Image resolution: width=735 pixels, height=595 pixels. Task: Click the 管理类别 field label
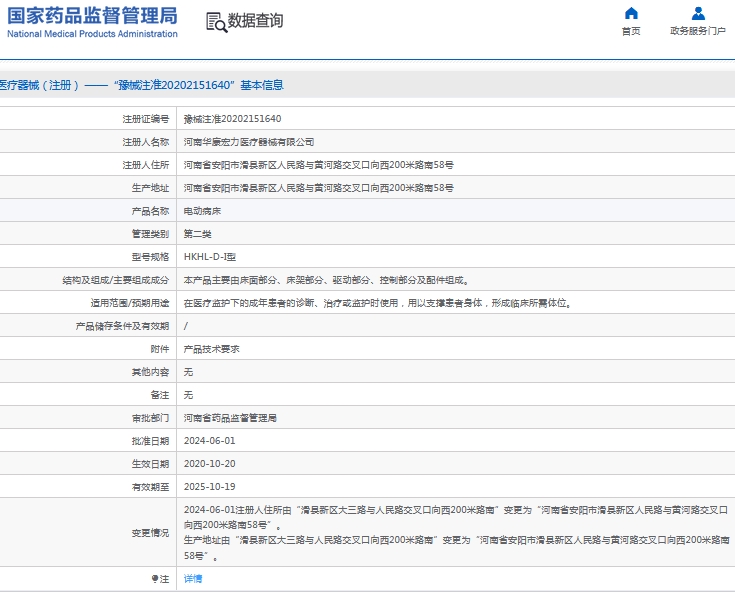[x=150, y=234]
